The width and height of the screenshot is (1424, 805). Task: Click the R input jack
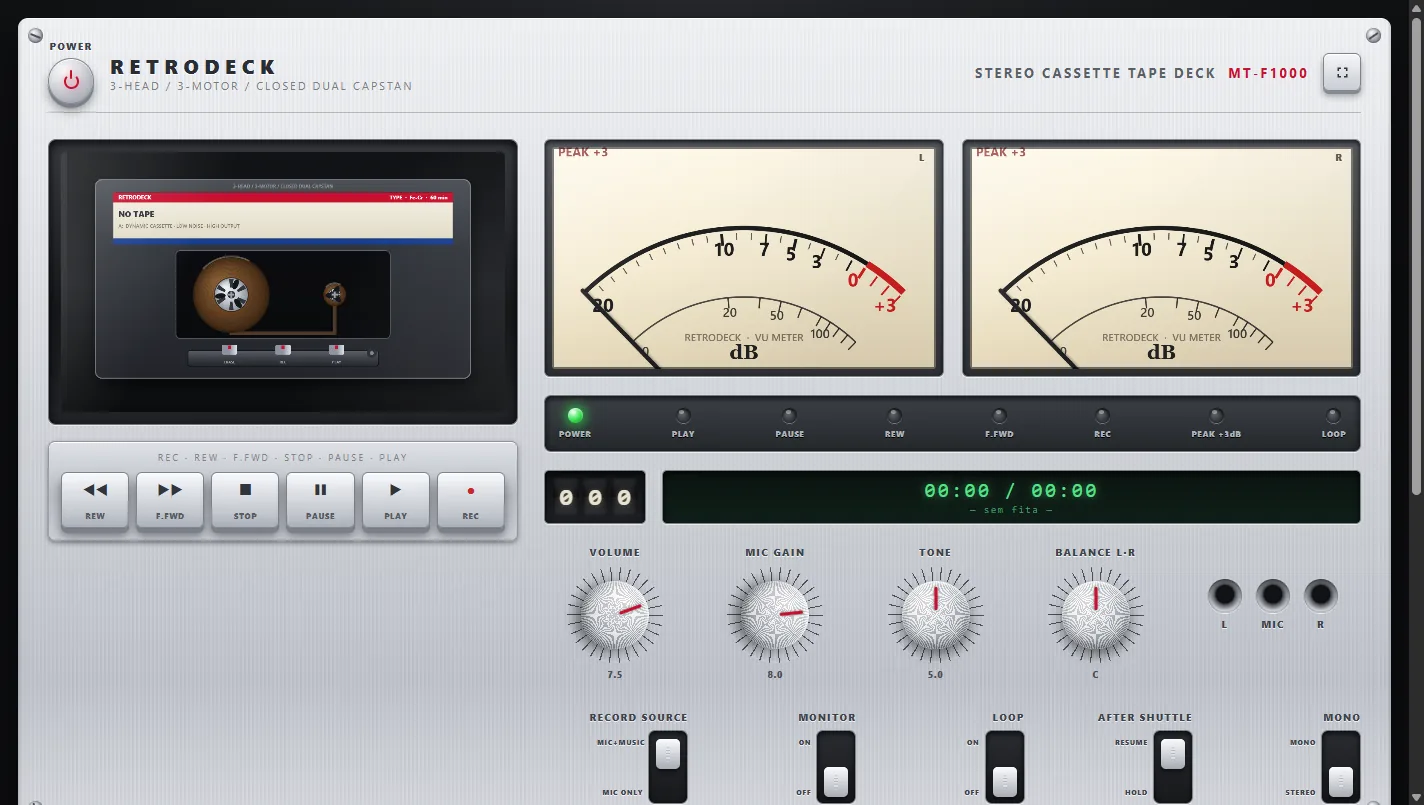(x=1320, y=596)
